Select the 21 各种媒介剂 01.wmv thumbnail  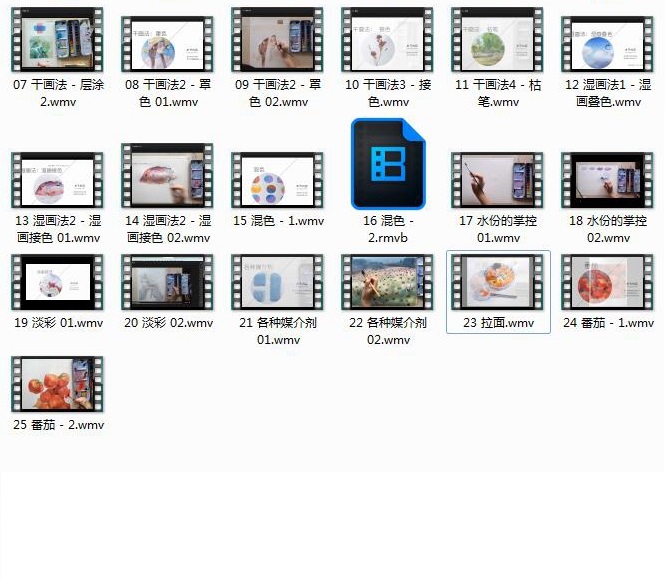(277, 282)
